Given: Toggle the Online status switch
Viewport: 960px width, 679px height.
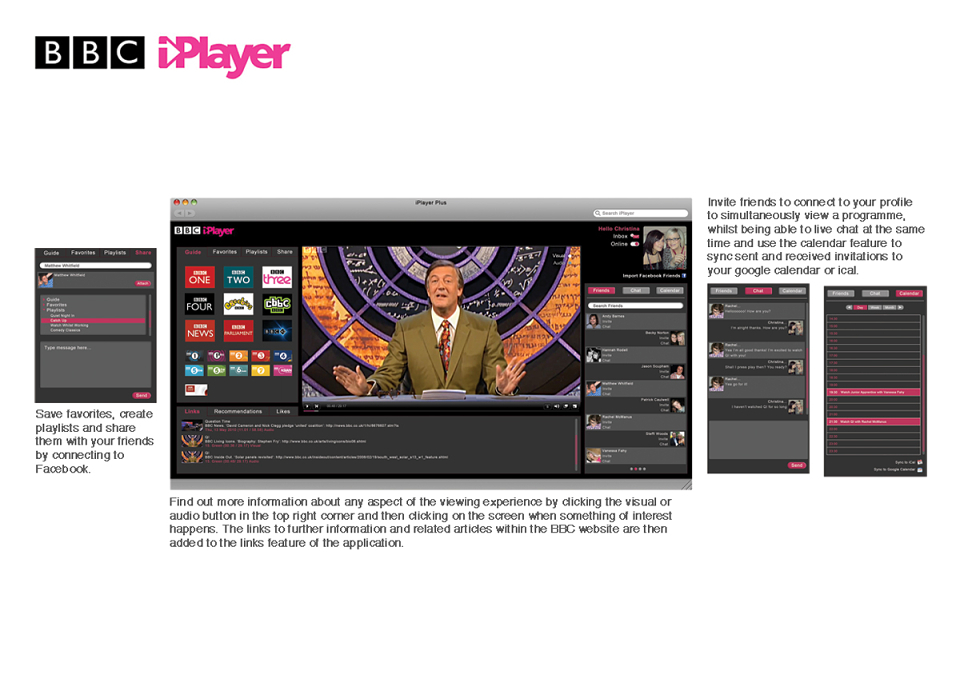Looking at the screenshot, I should [635, 244].
